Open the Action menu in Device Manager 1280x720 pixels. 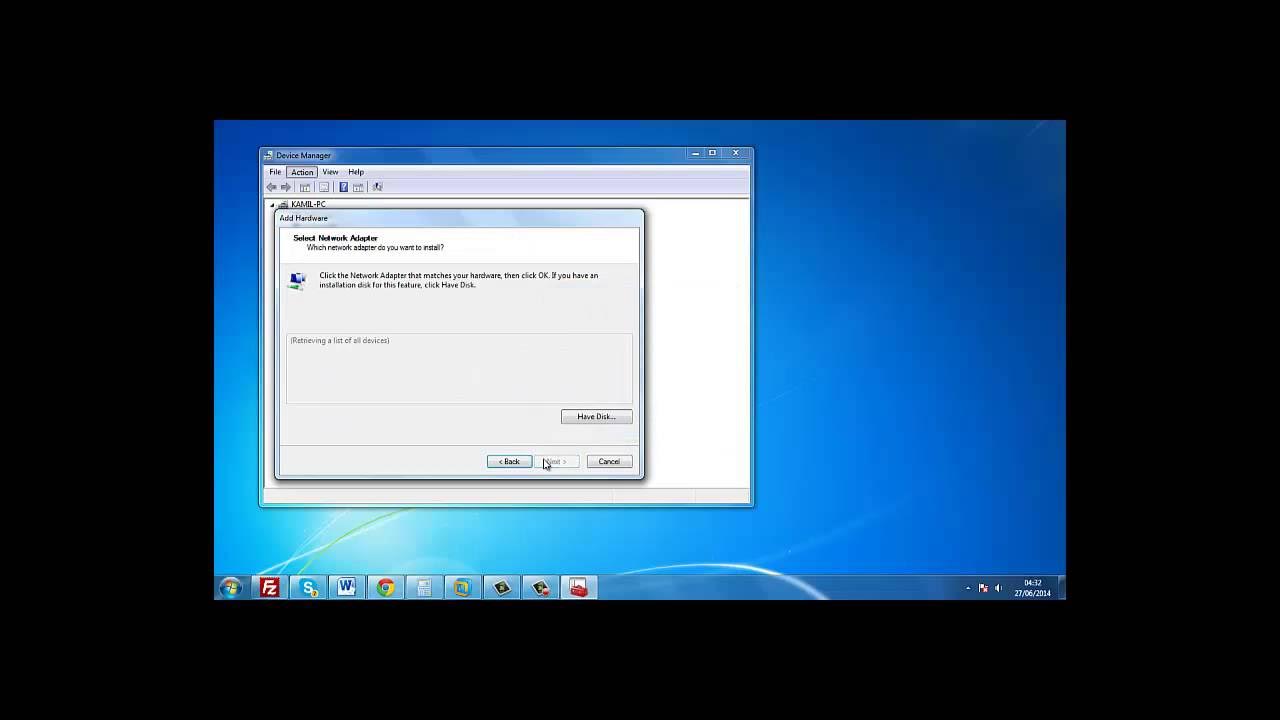(302, 172)
